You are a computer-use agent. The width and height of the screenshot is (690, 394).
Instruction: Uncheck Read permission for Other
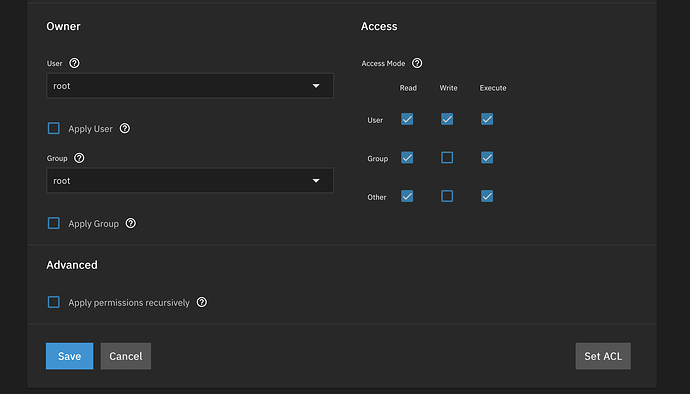point(407,196)
